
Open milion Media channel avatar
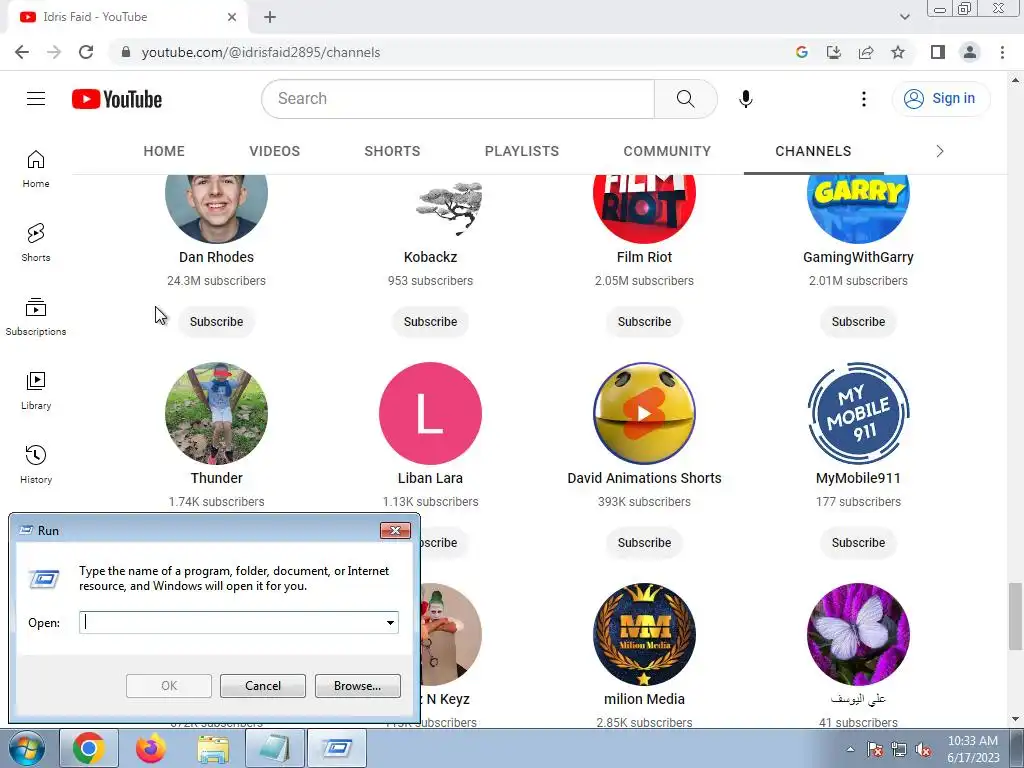[645, 634]
